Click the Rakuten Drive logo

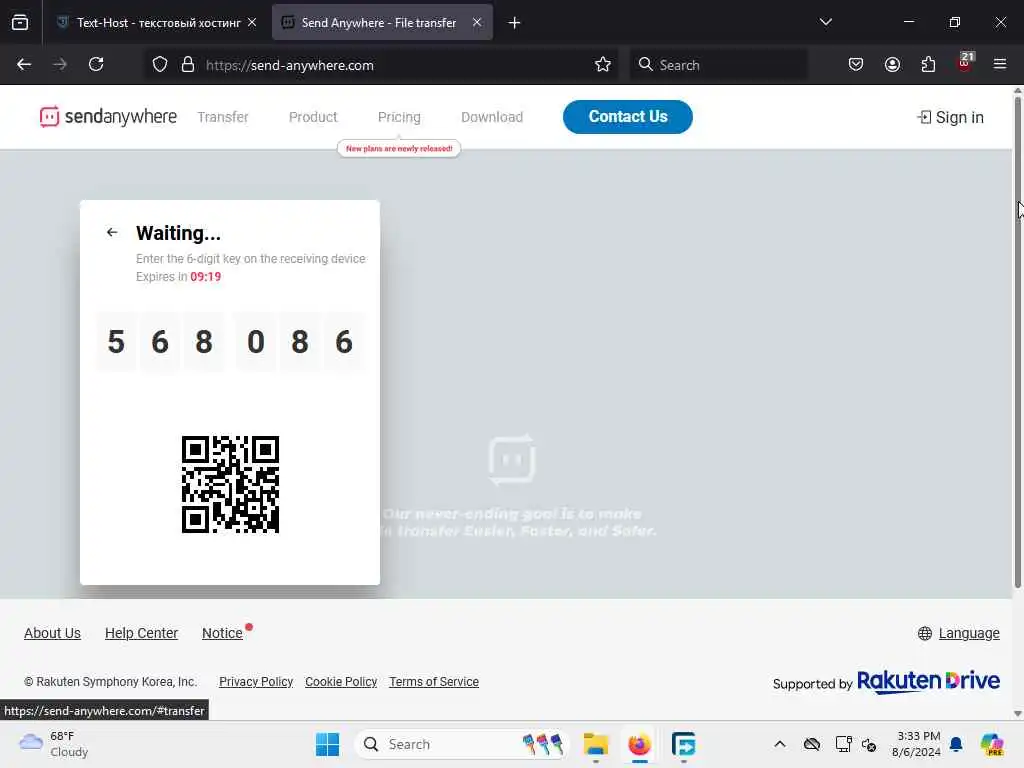click(928, 681)
